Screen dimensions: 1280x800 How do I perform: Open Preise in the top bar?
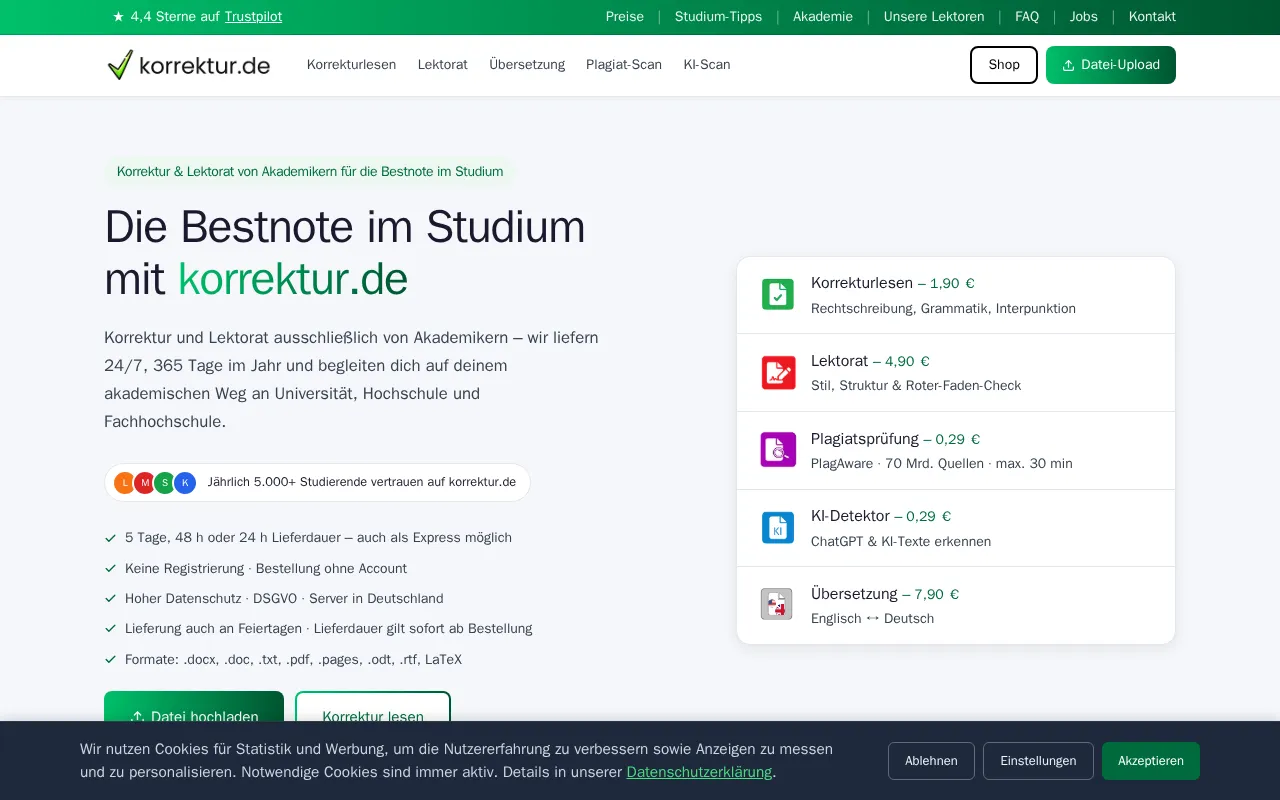point(625,16)
